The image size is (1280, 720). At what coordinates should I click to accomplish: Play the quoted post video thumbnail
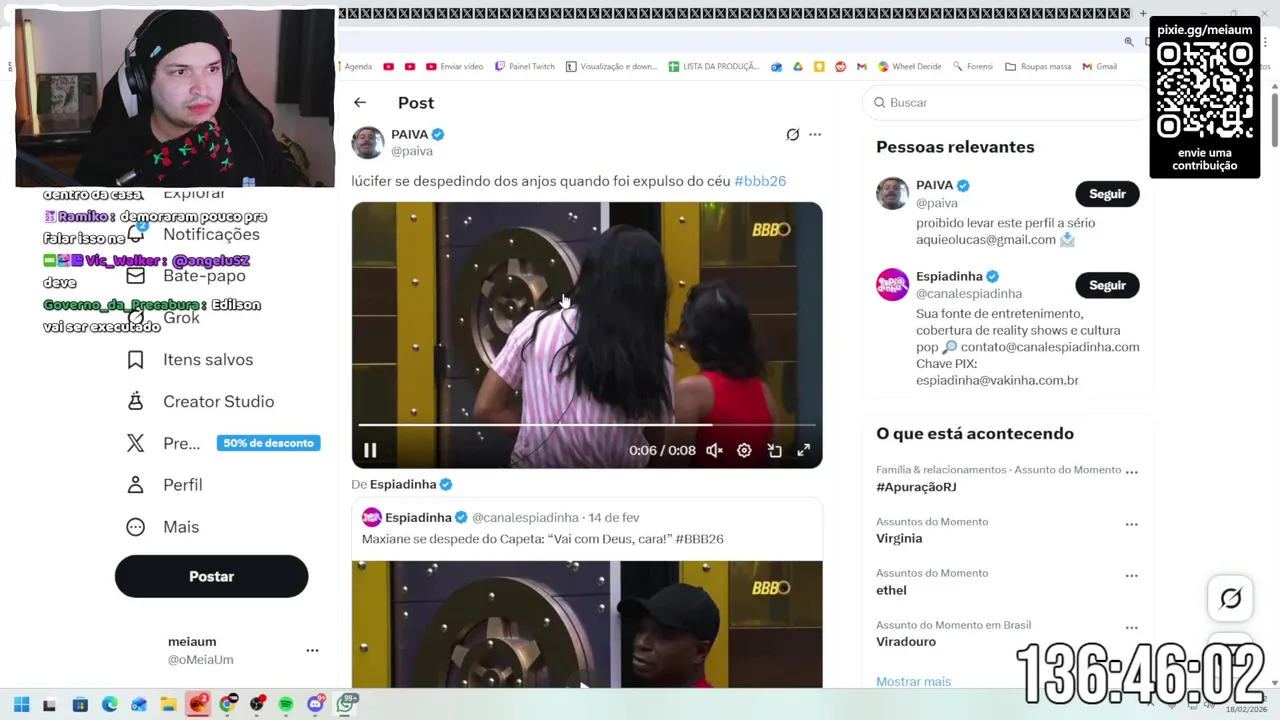[587, 624]
